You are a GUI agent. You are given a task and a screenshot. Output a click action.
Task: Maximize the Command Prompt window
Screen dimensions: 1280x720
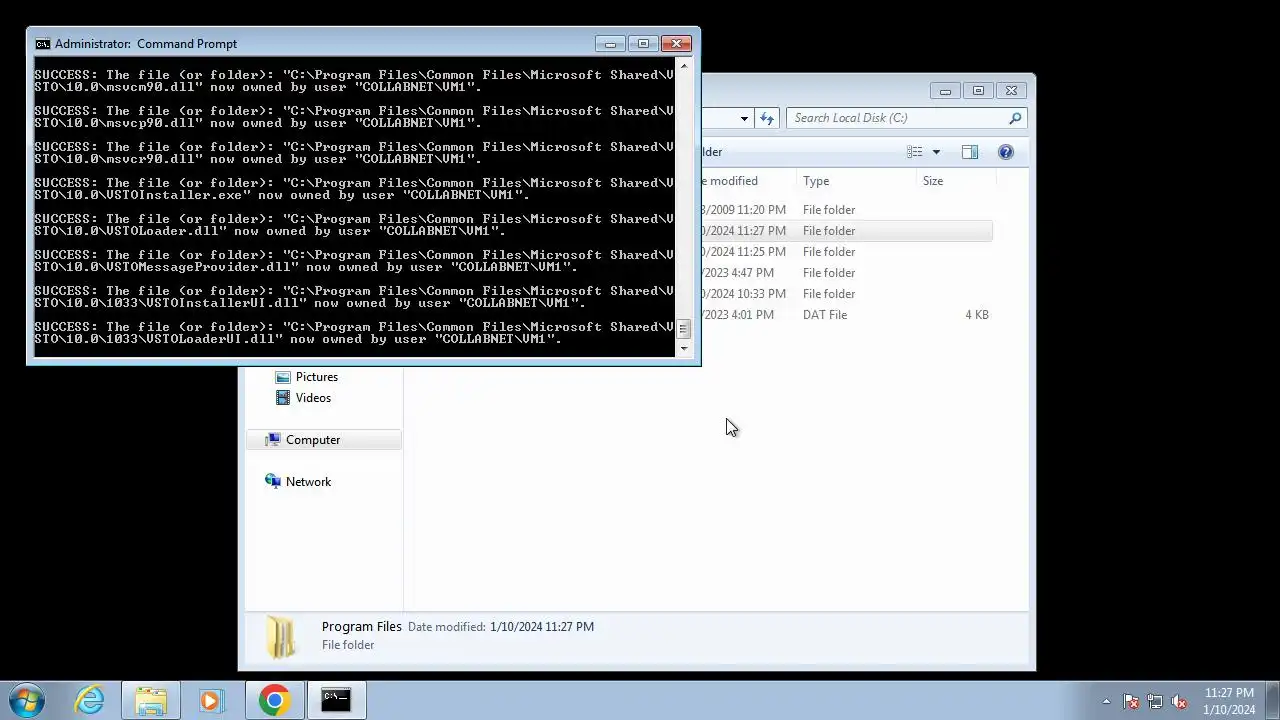643,43
